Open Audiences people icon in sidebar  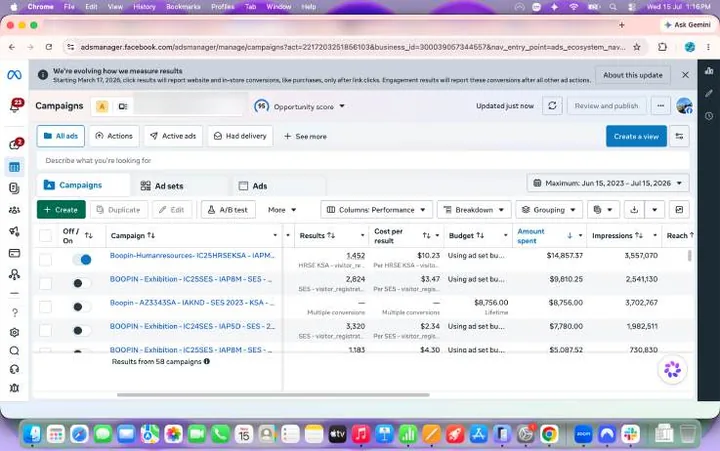coord(14,210)
